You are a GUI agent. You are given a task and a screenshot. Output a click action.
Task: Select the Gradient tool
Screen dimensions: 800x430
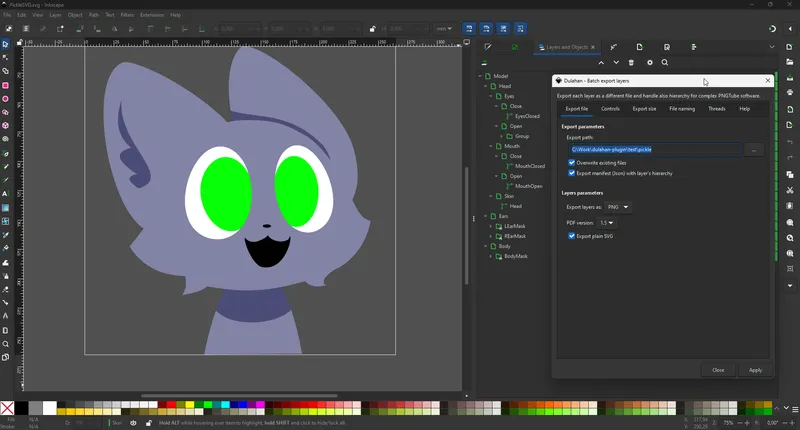5,208
